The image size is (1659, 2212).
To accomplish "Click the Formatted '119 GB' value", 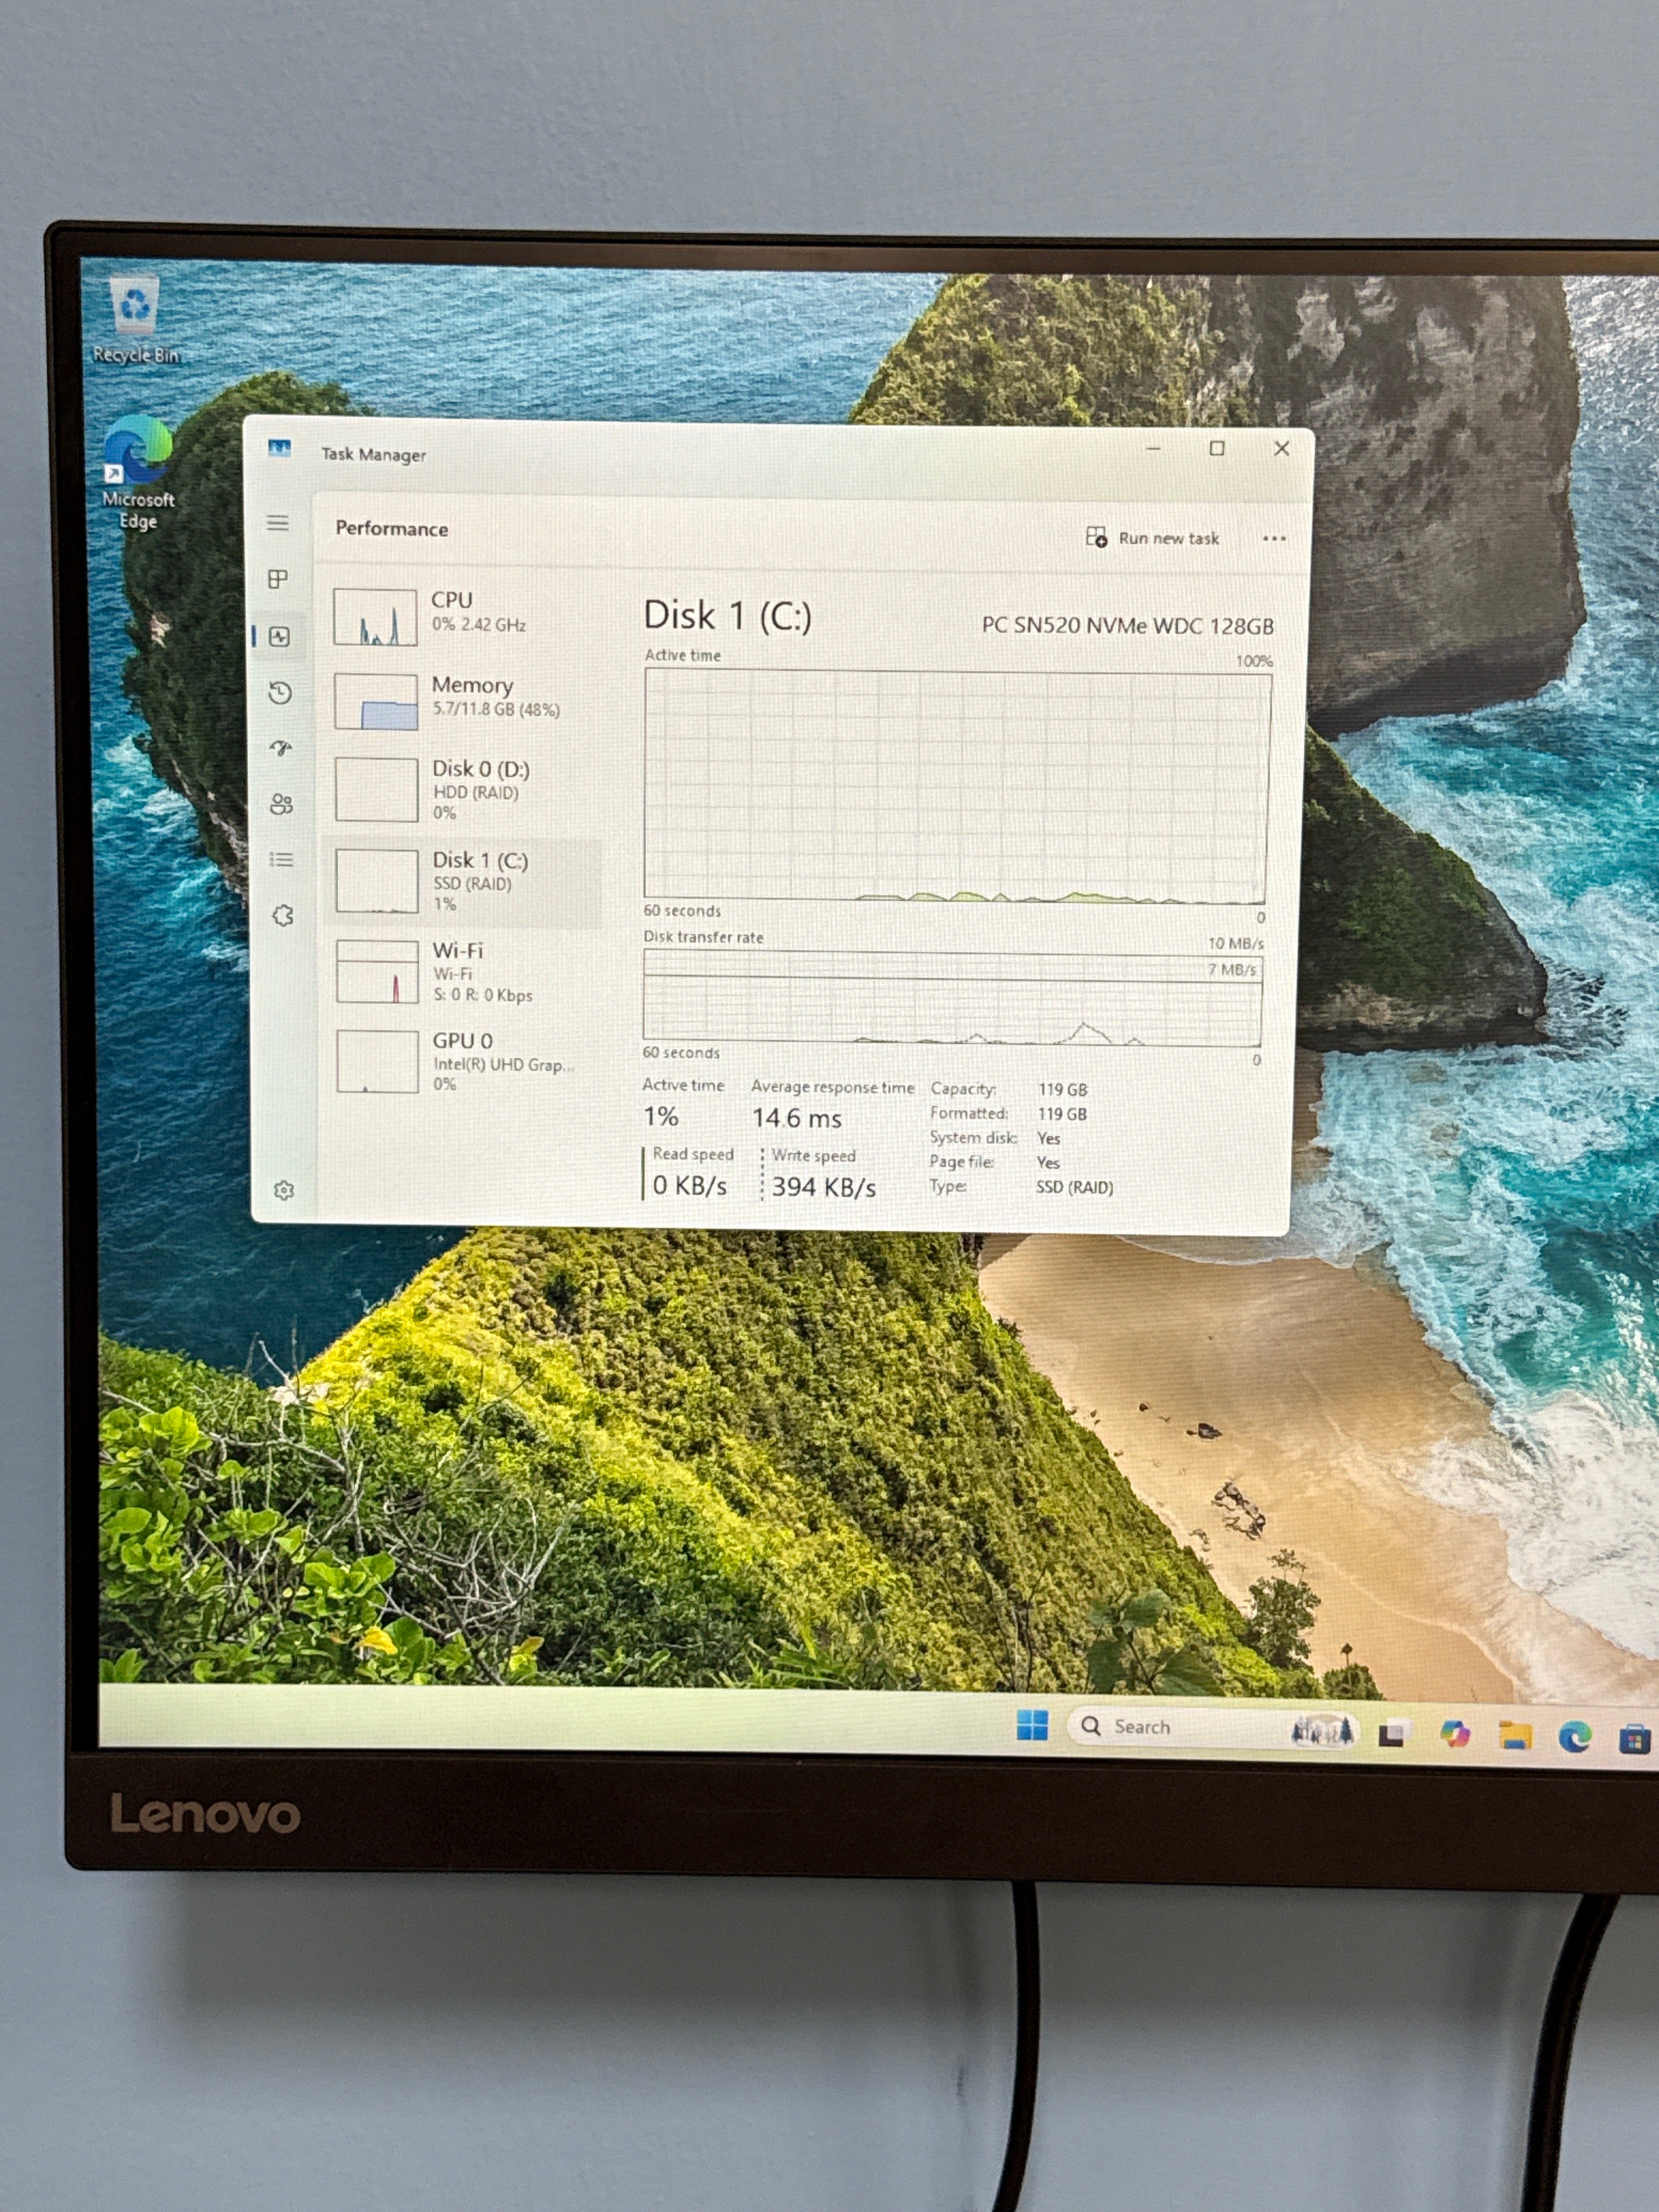I will (1062, 1113).
